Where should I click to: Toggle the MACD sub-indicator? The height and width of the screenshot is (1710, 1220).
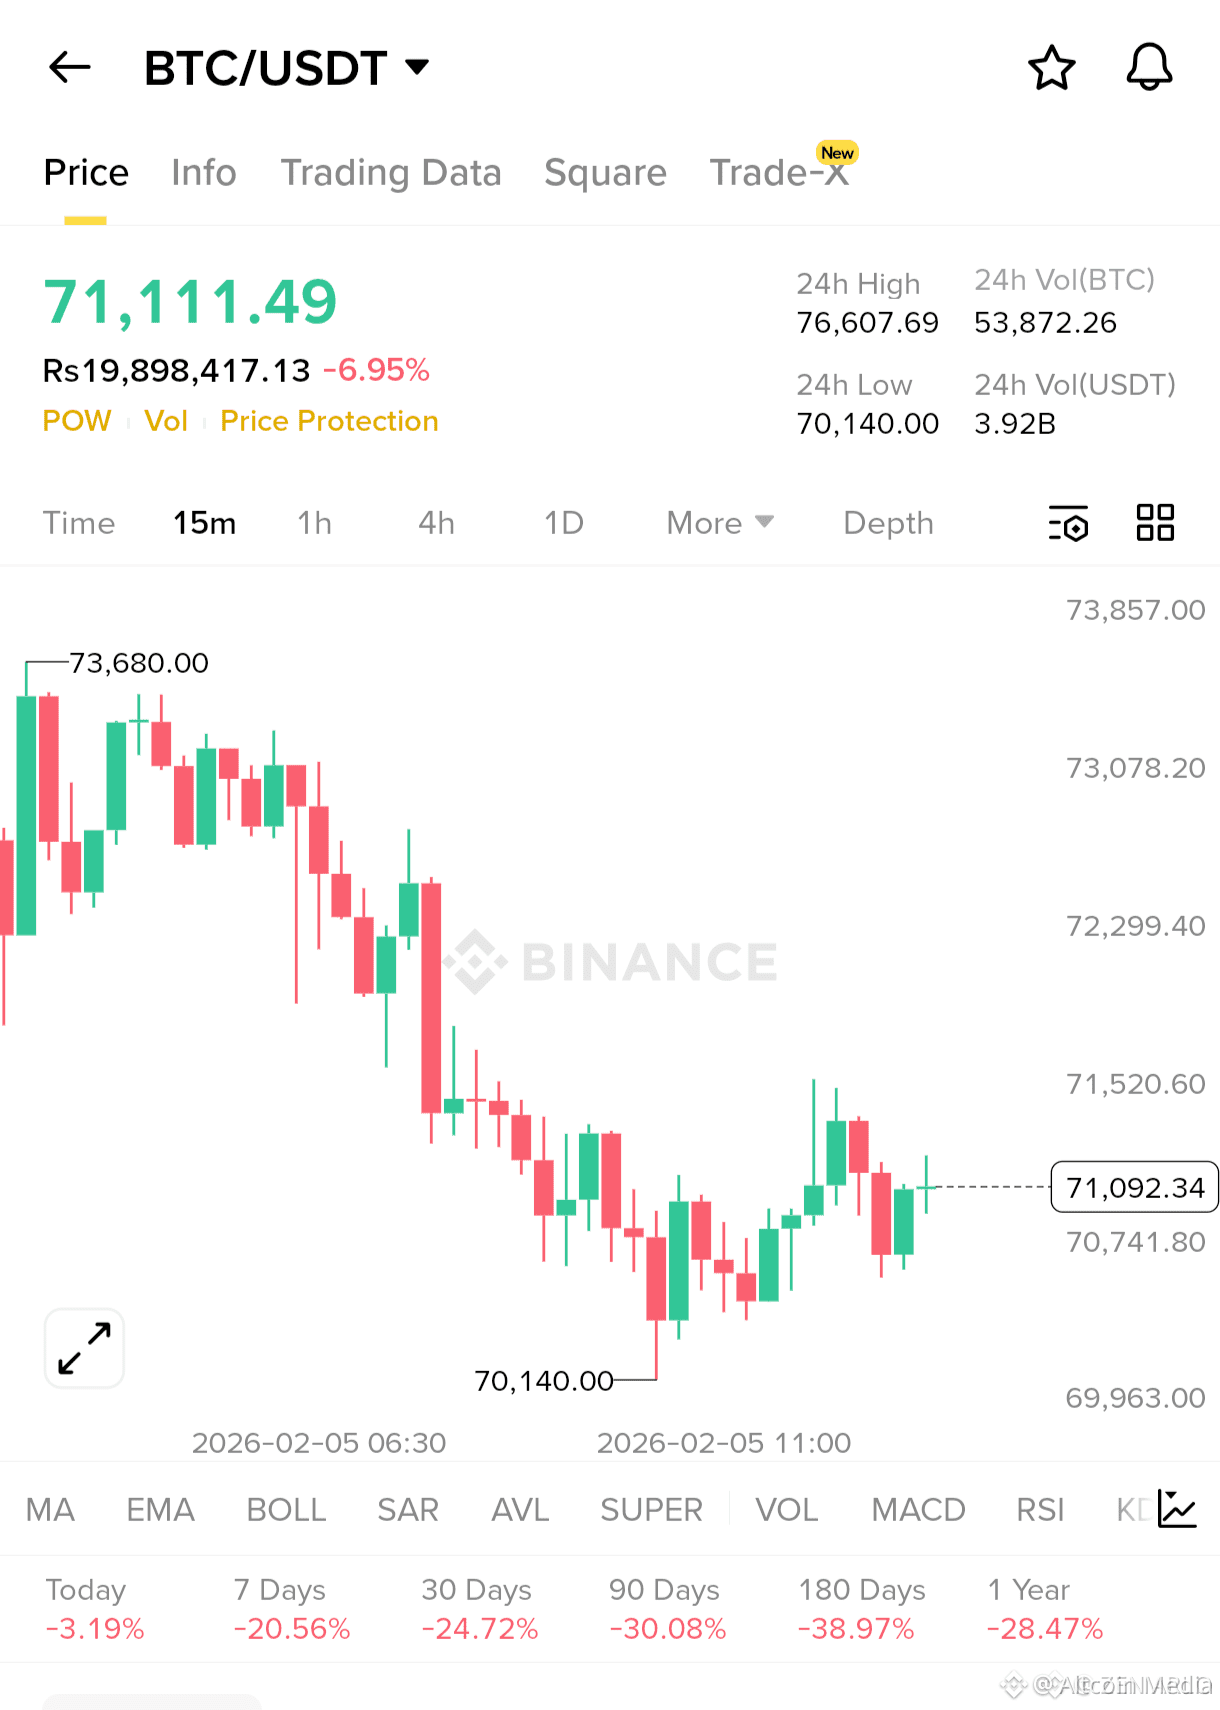[x=918, y=1509]
